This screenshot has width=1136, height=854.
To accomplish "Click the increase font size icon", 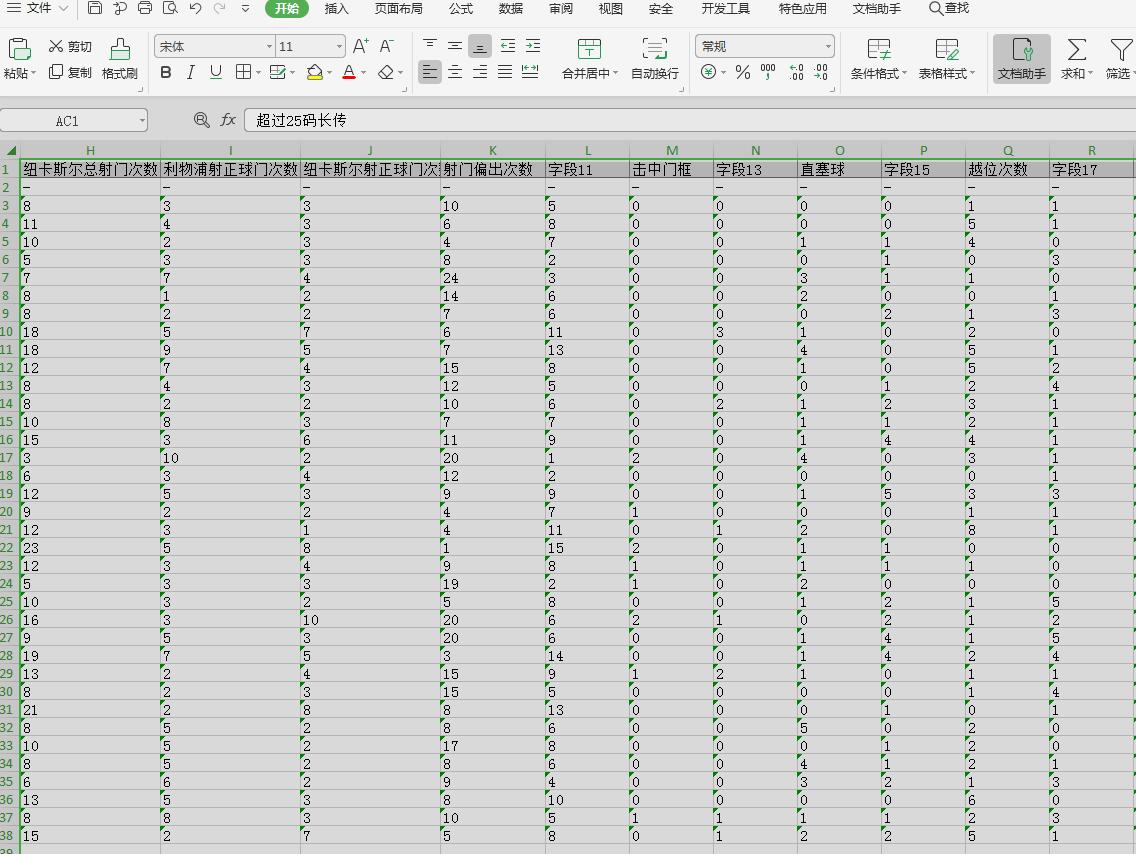I will coord(361,46).
